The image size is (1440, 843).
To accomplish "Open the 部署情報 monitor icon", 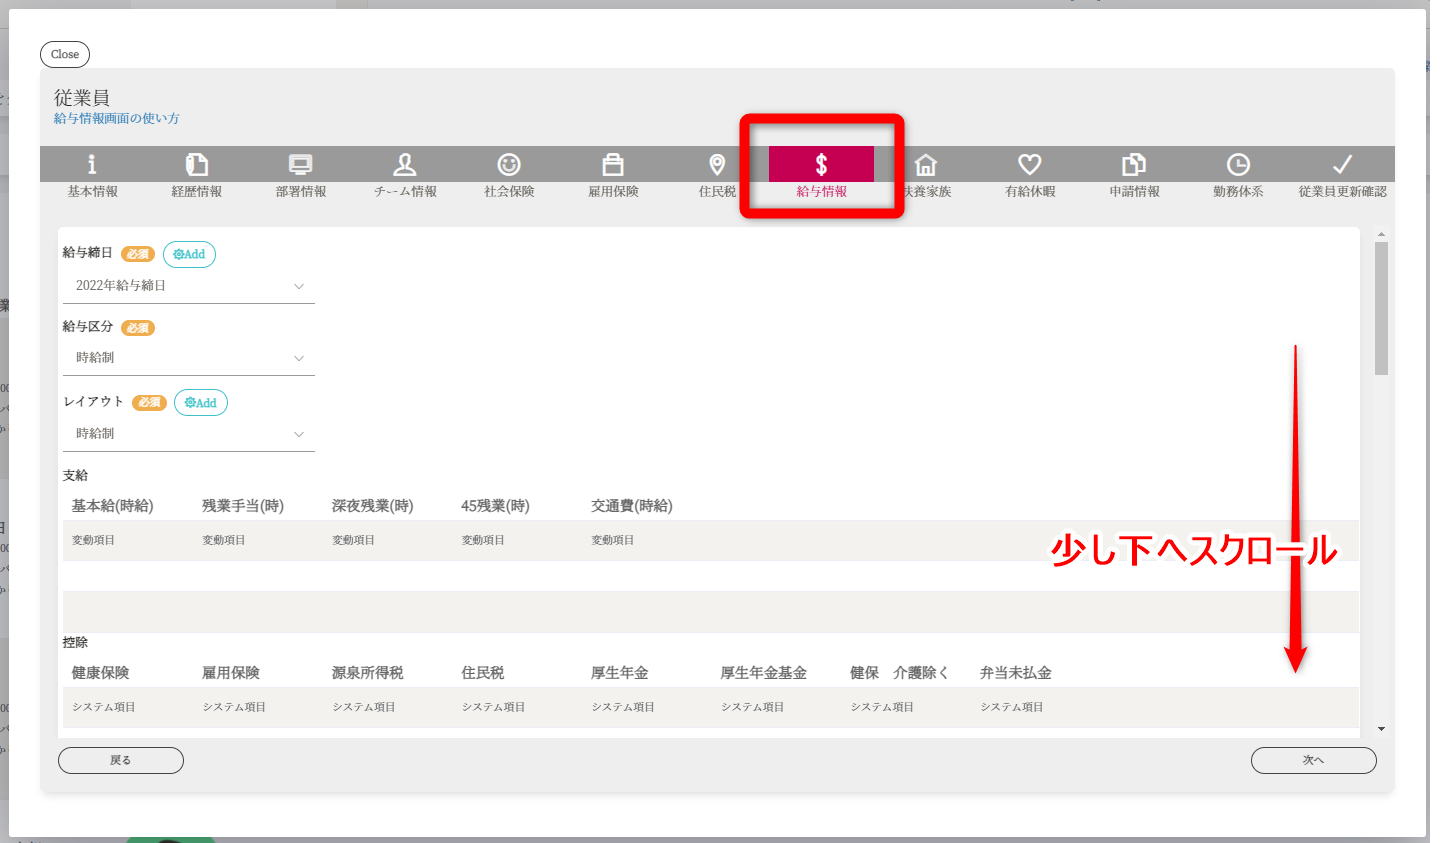I will click(x=301, y=165).
